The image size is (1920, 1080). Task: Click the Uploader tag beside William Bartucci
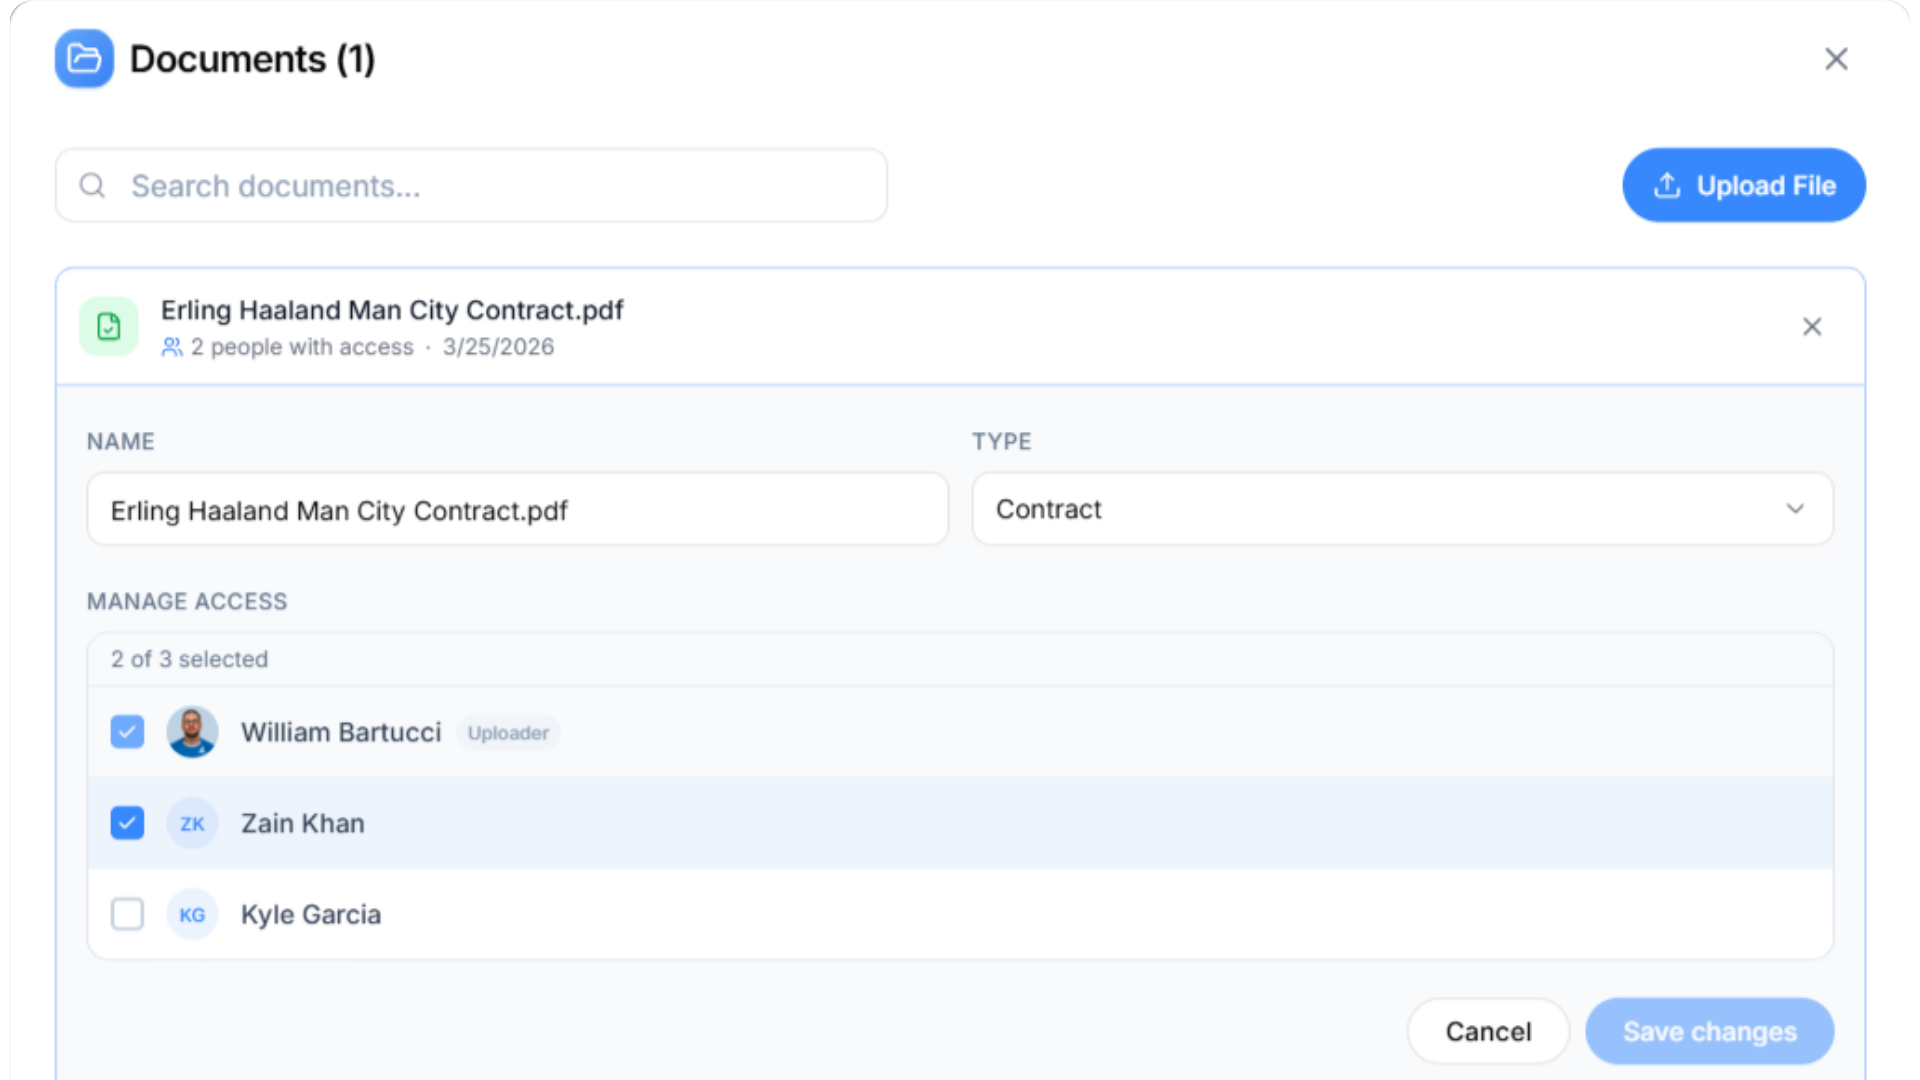508,732
